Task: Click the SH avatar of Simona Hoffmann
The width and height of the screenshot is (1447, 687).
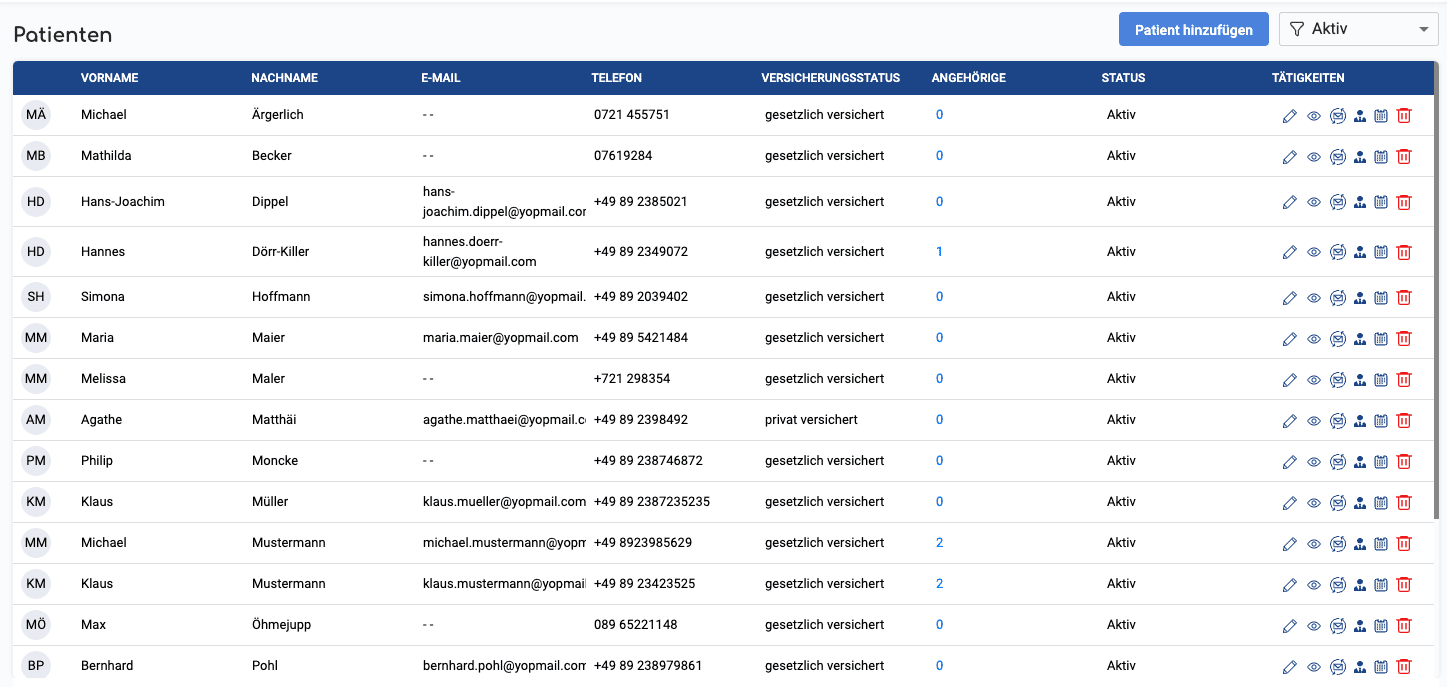Action: coord(36,297)
